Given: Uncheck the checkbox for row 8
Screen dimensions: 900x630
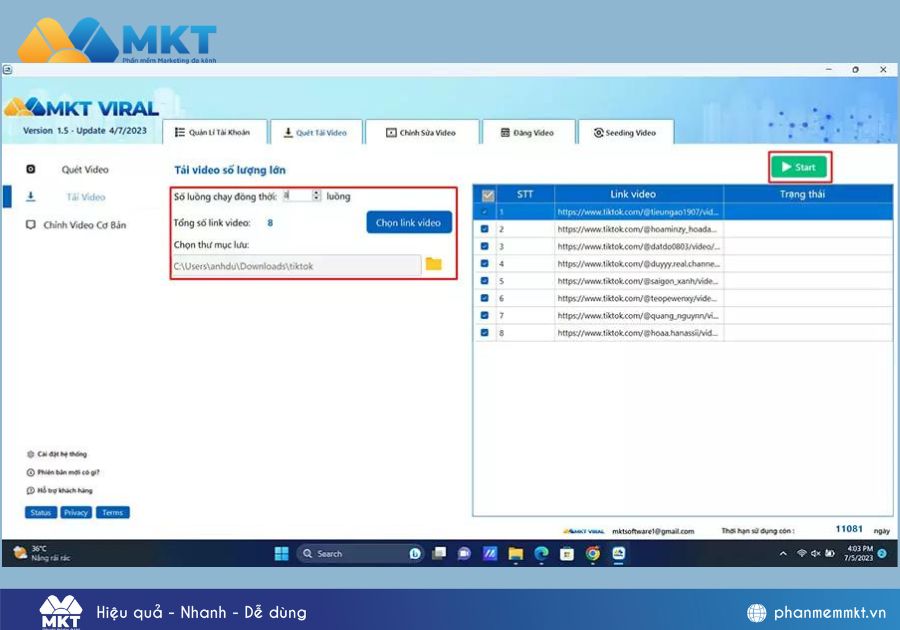Looking at the screenshot, I should [484, 333].
